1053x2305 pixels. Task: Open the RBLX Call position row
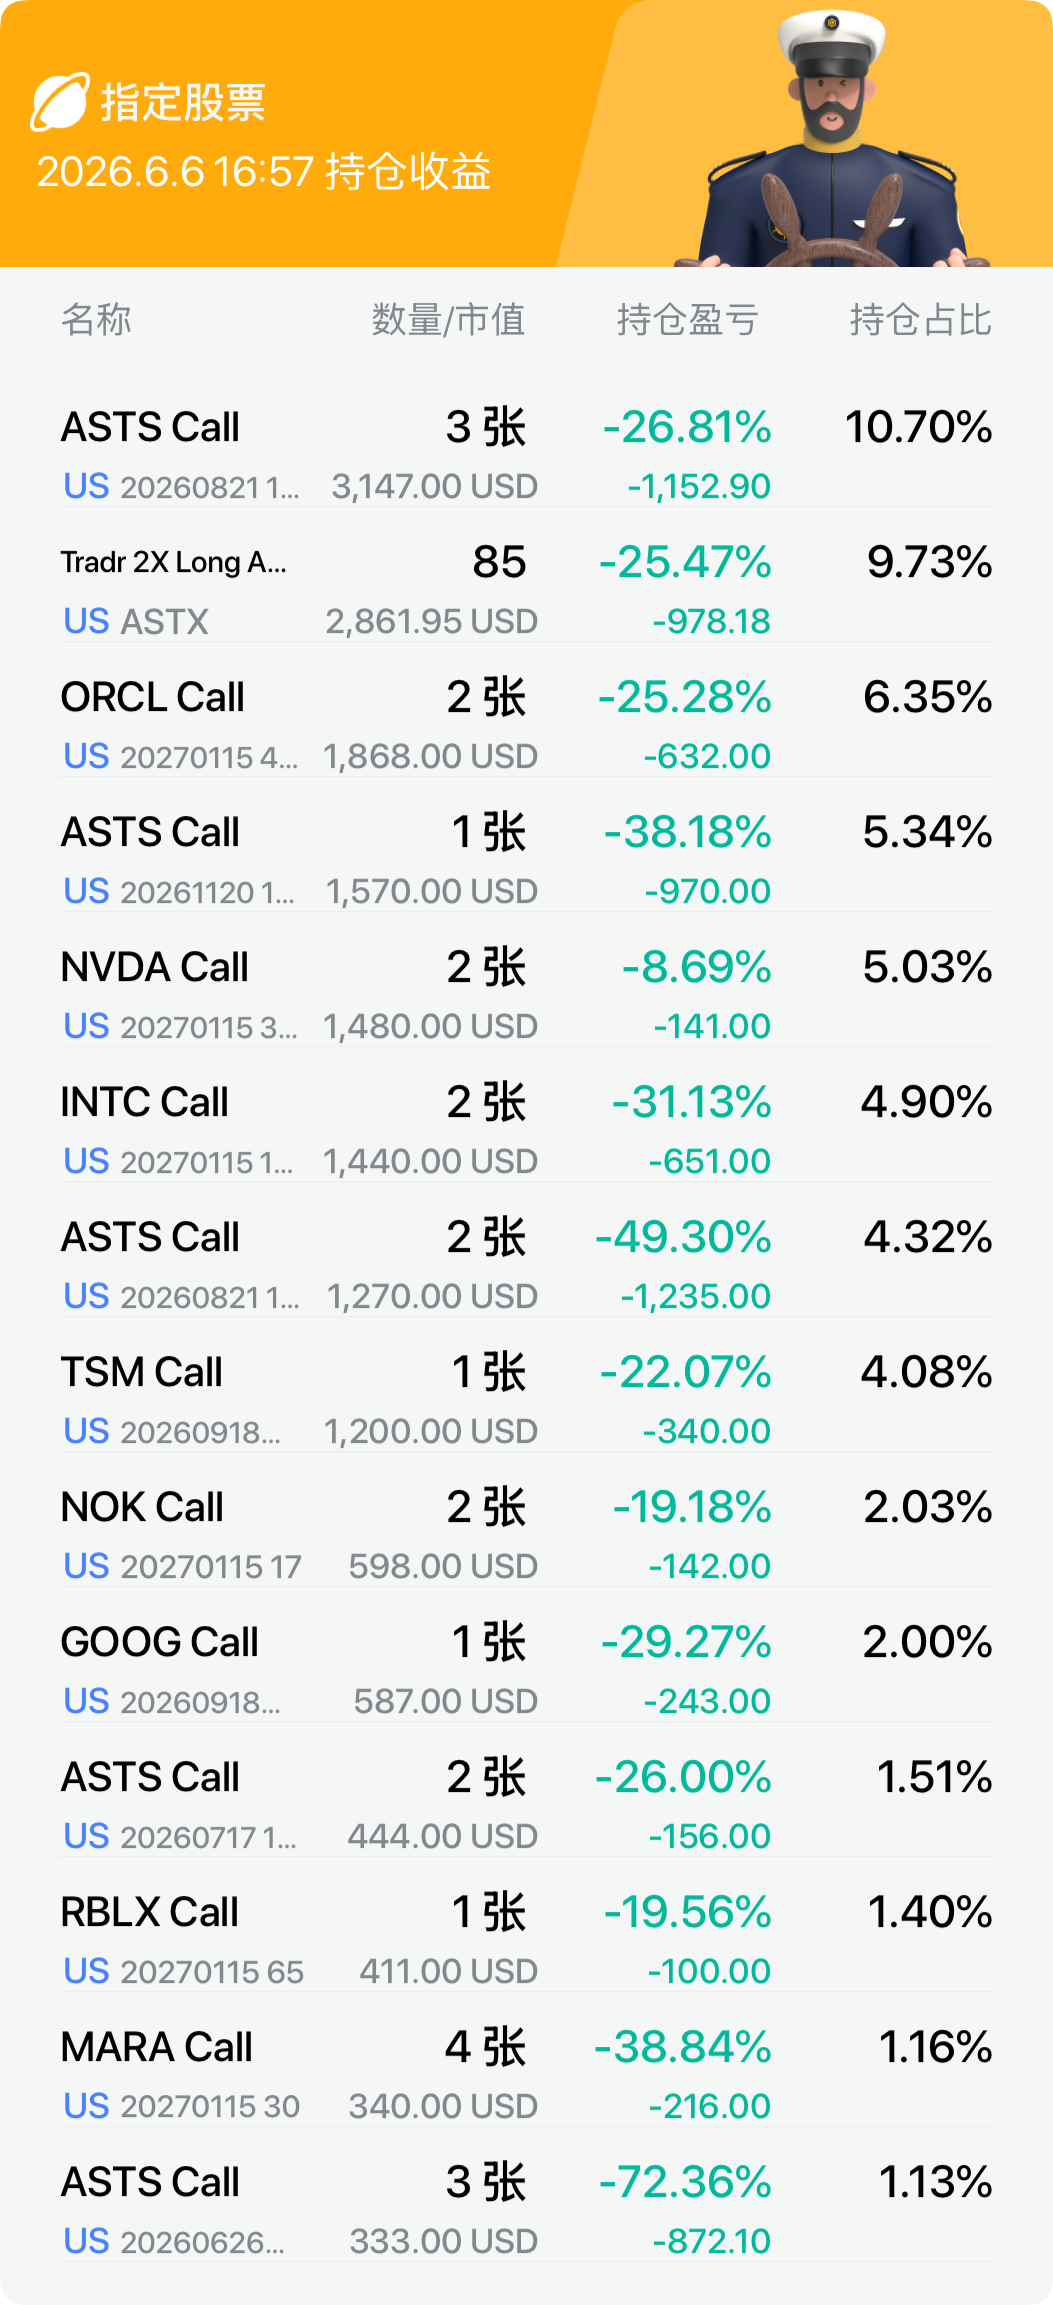[x=526, y=1938]
